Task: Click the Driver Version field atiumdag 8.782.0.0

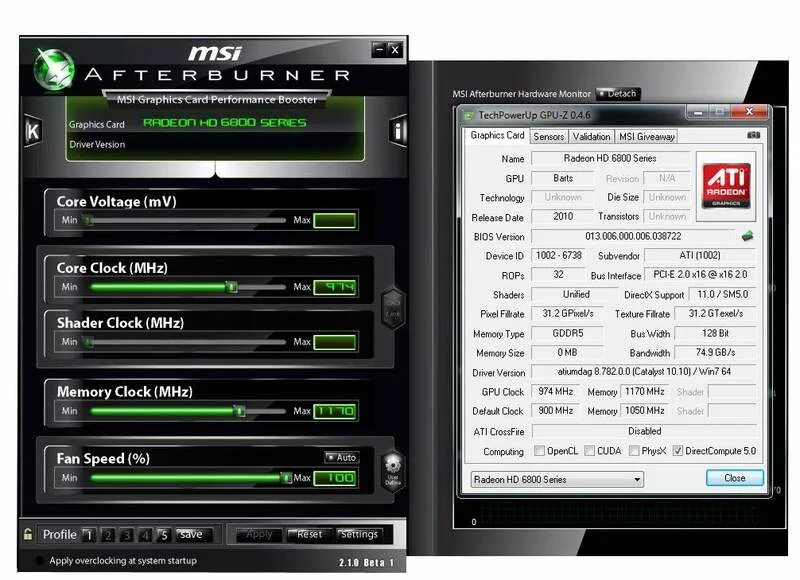Action: [644, 372]
